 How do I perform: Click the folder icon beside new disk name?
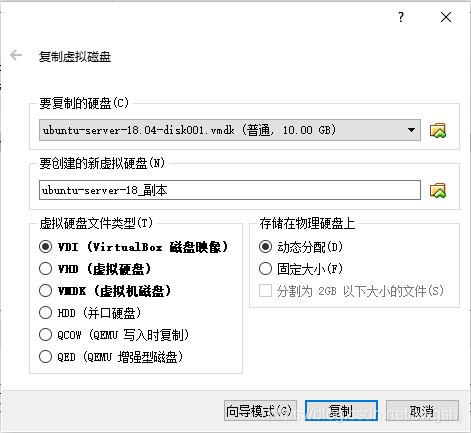click(438, 190)
